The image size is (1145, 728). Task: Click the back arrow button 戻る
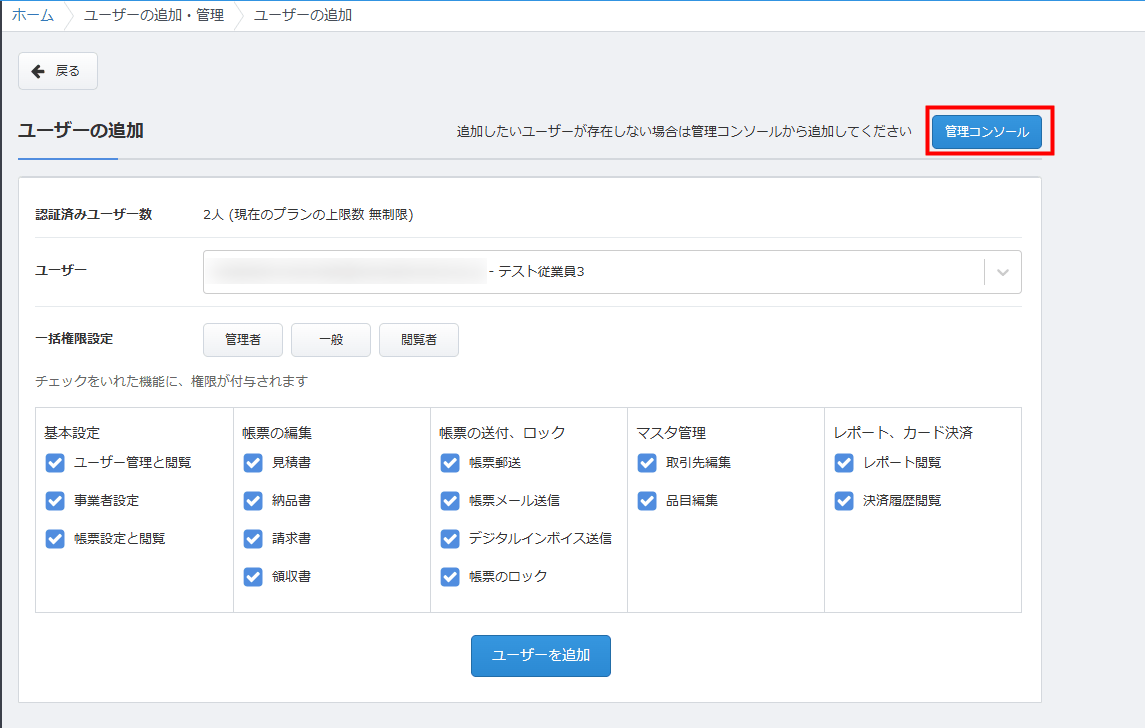click(x=58, y=71)
